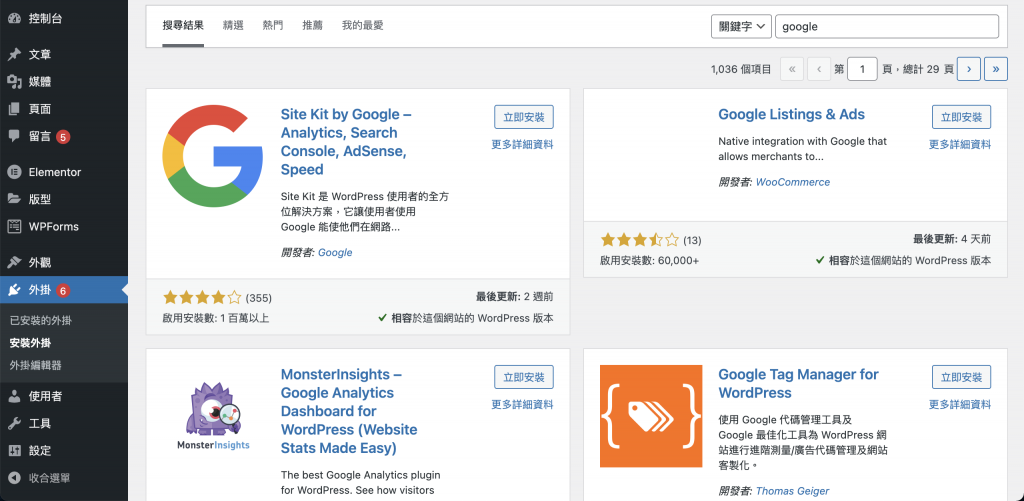
Task: Click the Elementor logo icon in sidebar
Action: pyautogui.click(x=14, y=172)
